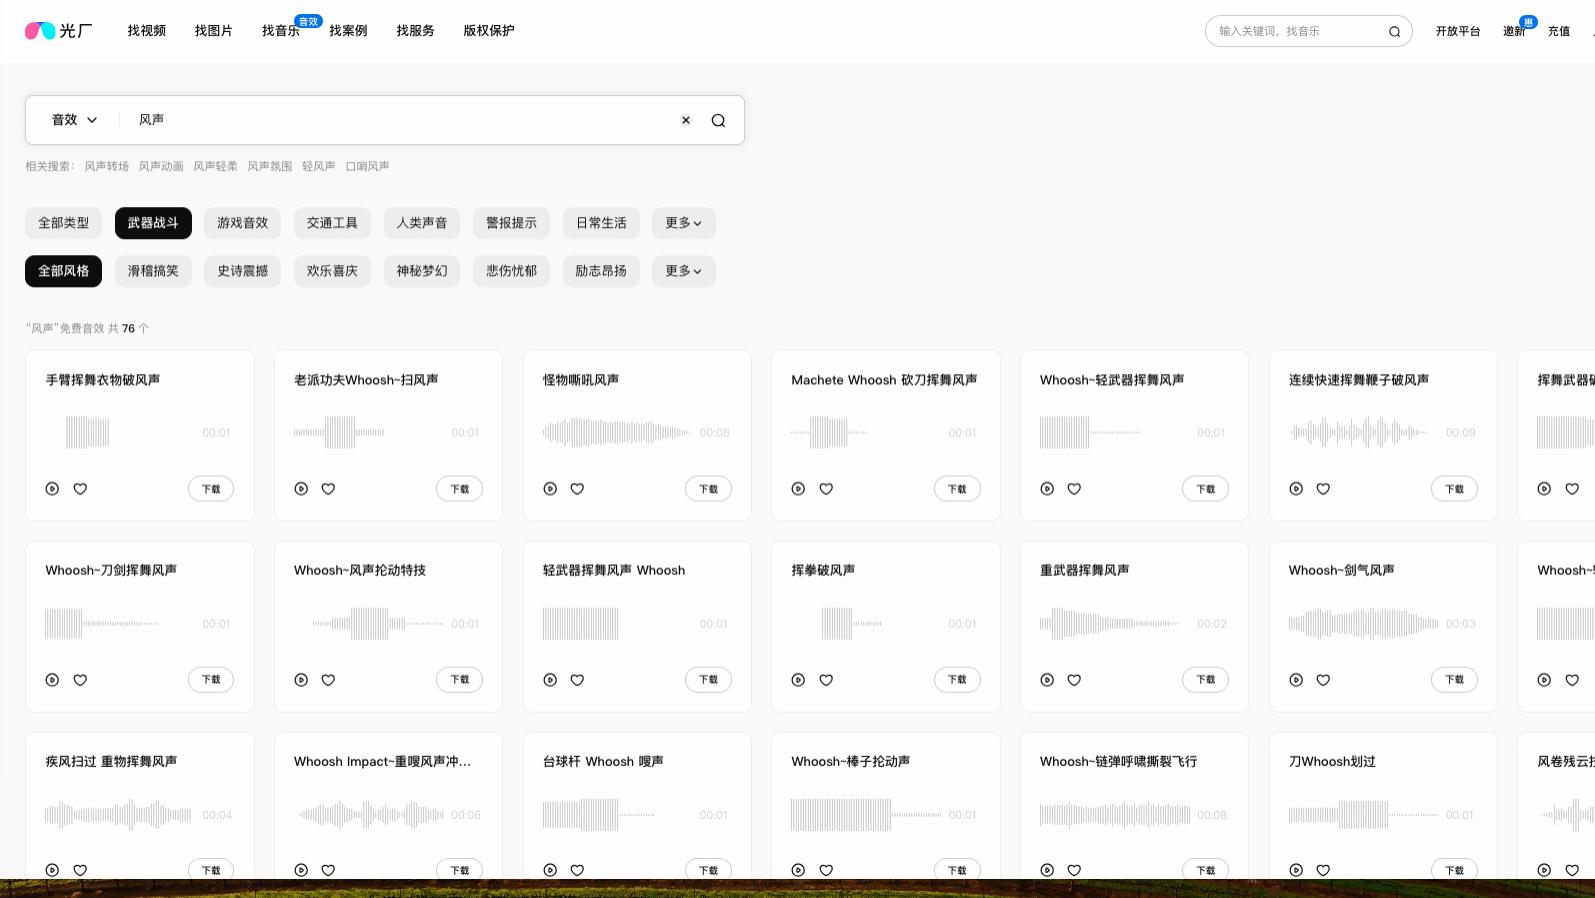Open 开放平台 link
The height and width of the screenshot is (898, 1595).
(x=1458, y=31)
